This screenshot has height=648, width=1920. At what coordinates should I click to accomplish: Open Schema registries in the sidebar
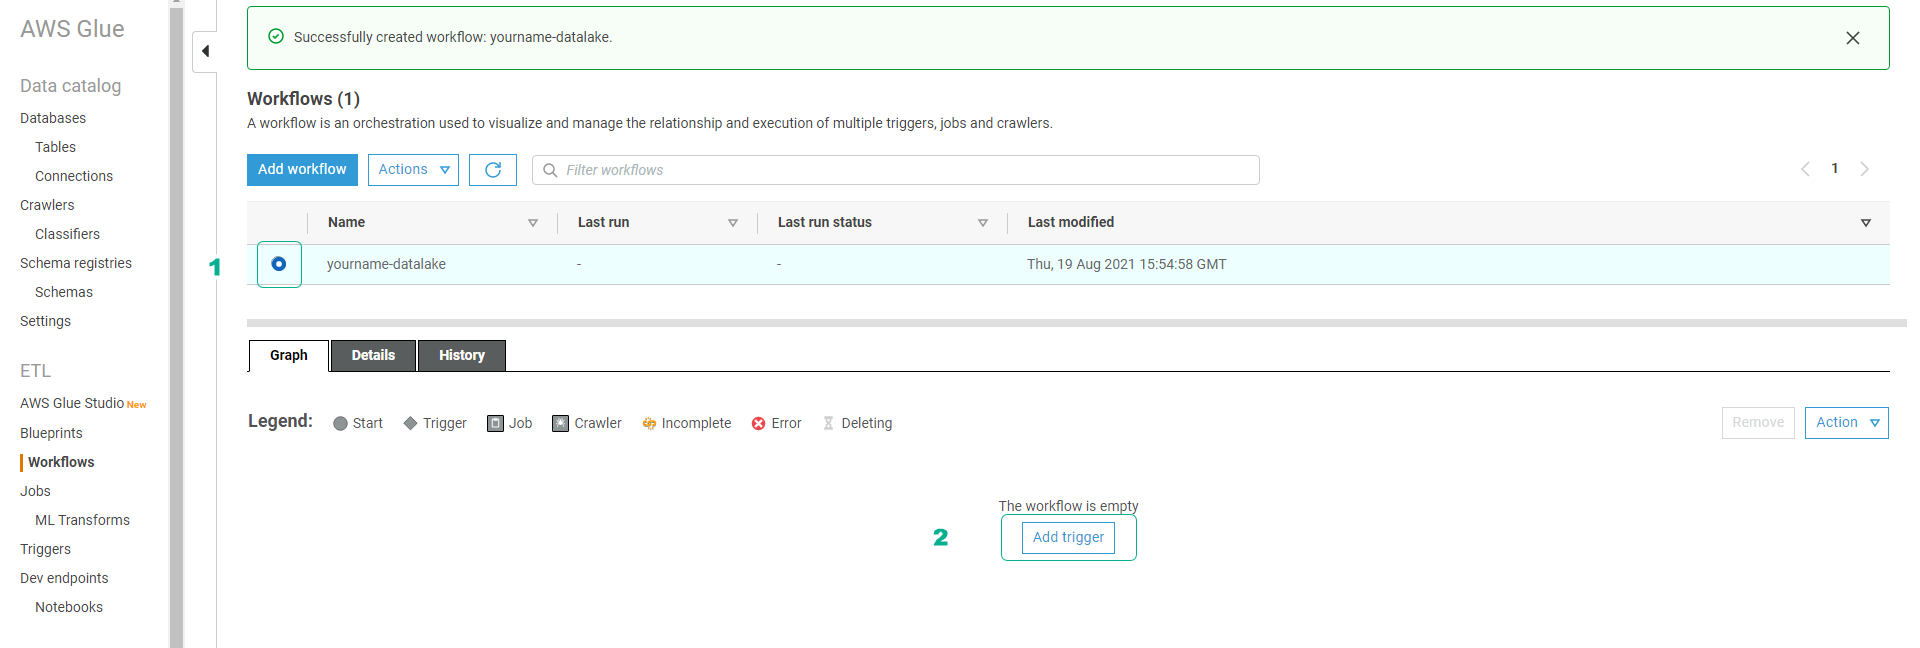pyautogui.click(x=76, y=263)
